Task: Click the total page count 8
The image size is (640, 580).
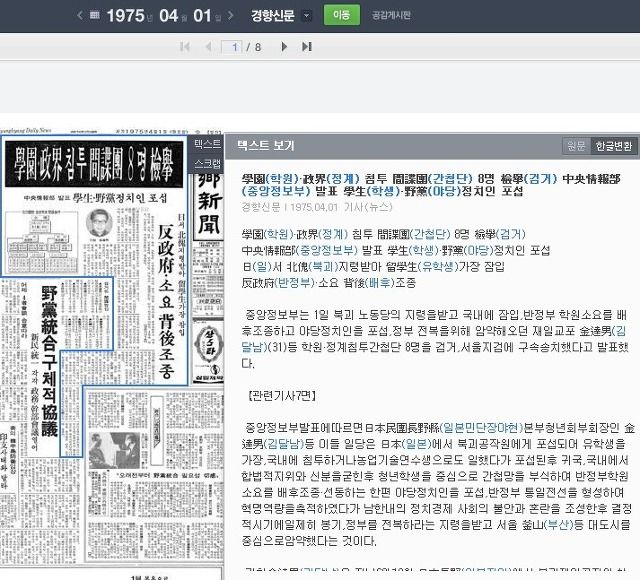Action: tap(258, 47)
